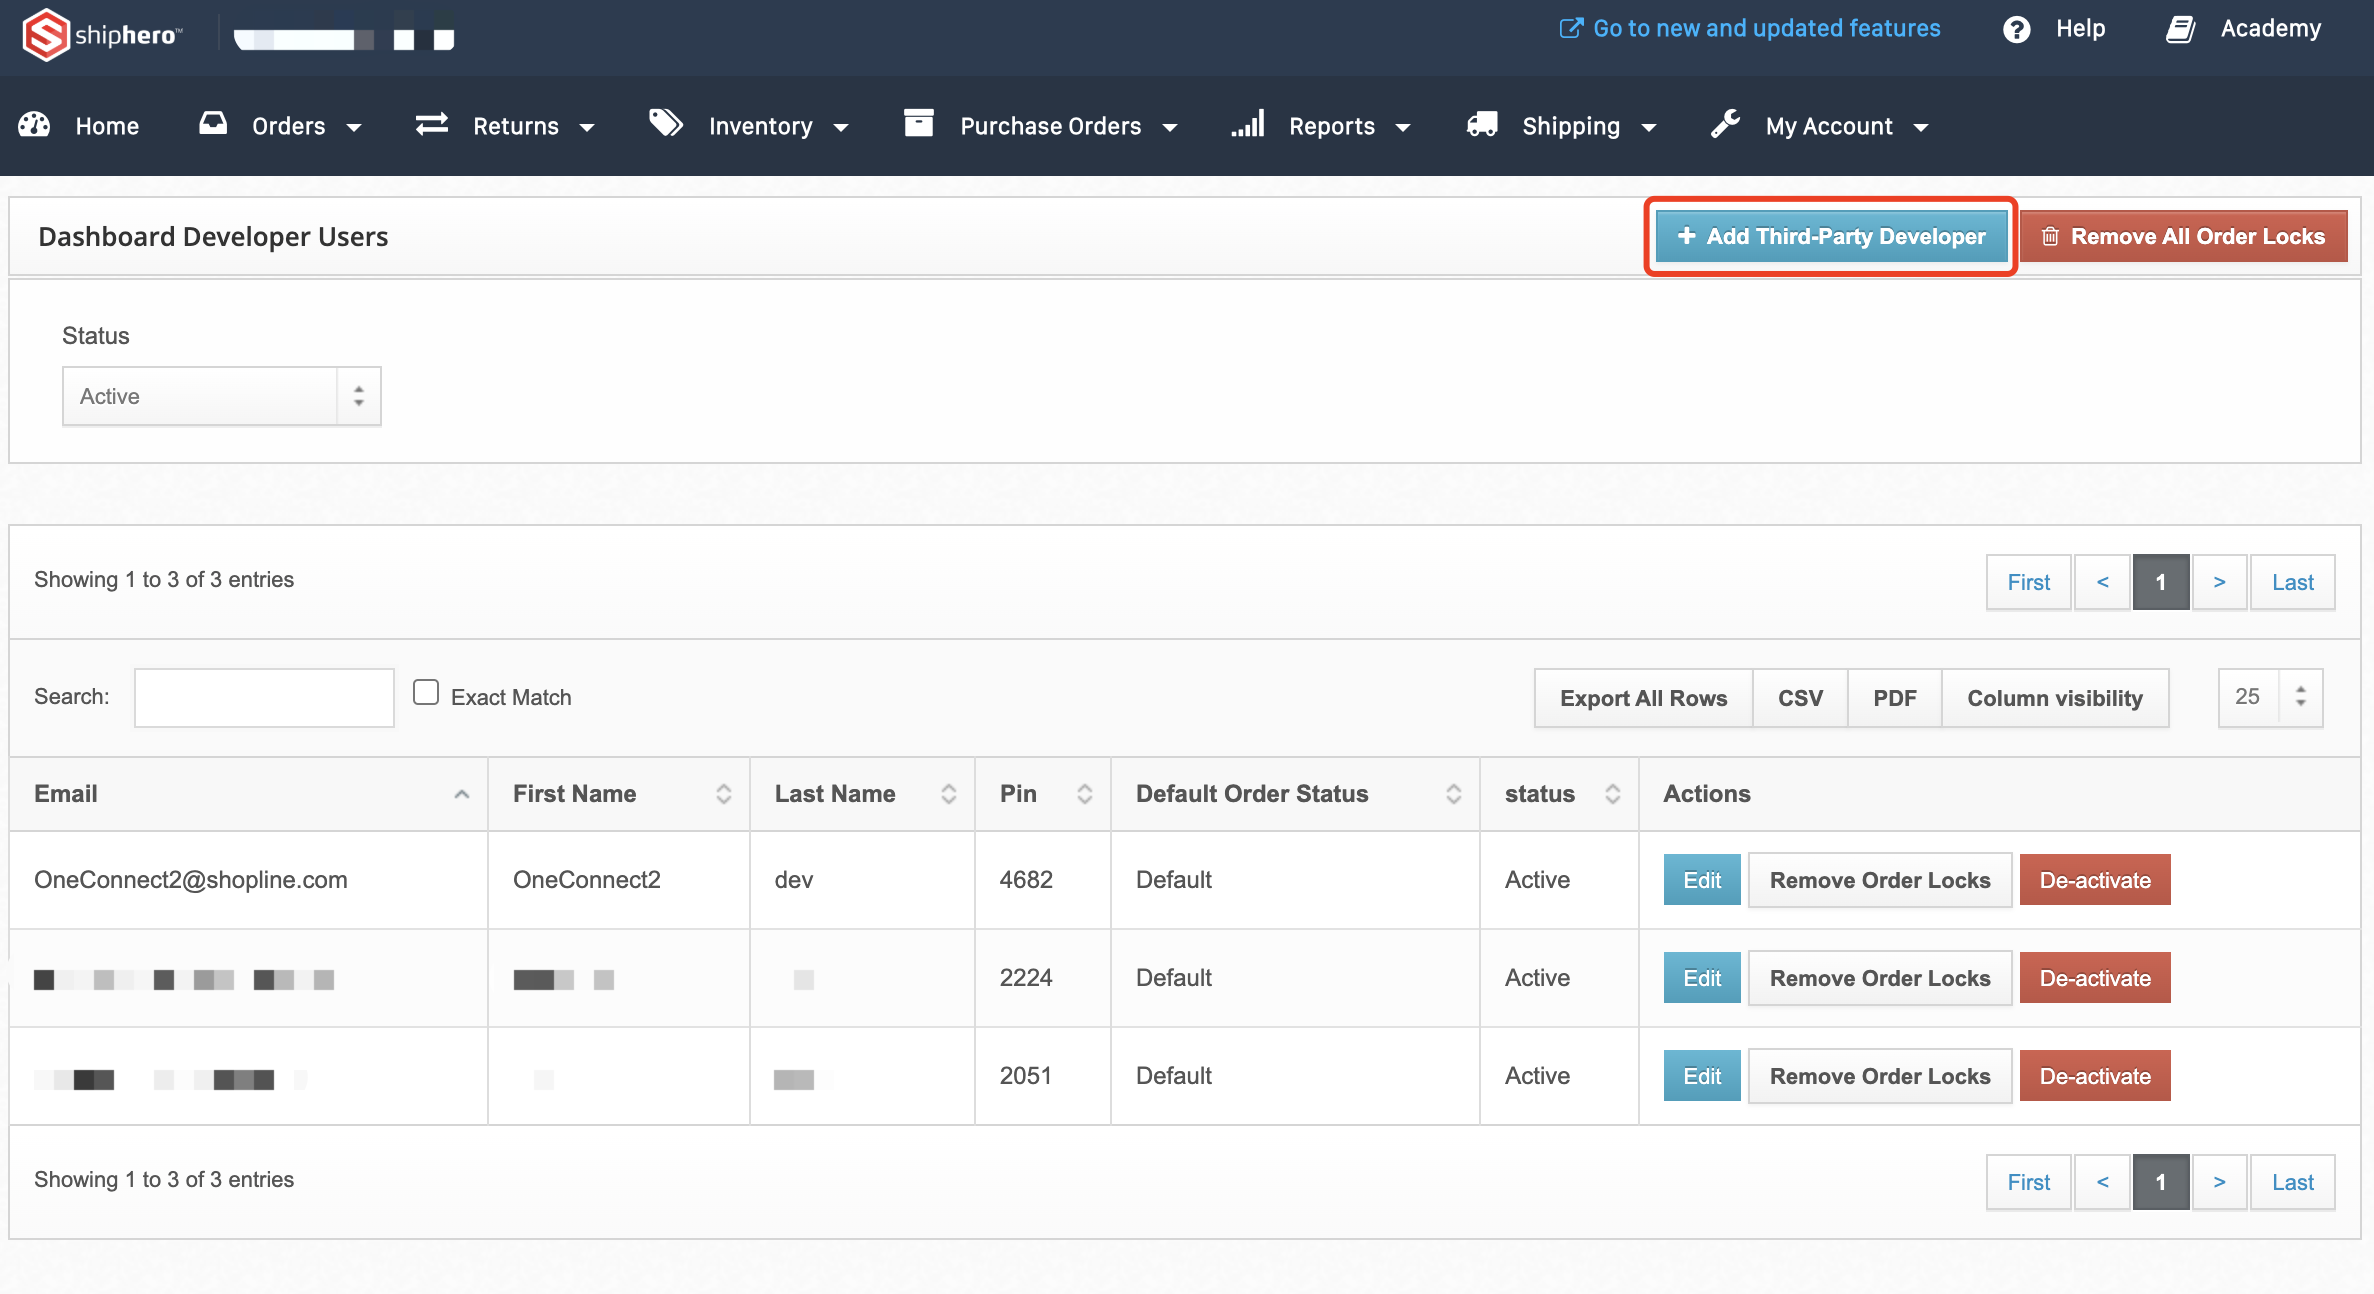This screenshot has width=2374, height=1294.
Task: Click the Returns arrows icon
Action: click(432, 124)
